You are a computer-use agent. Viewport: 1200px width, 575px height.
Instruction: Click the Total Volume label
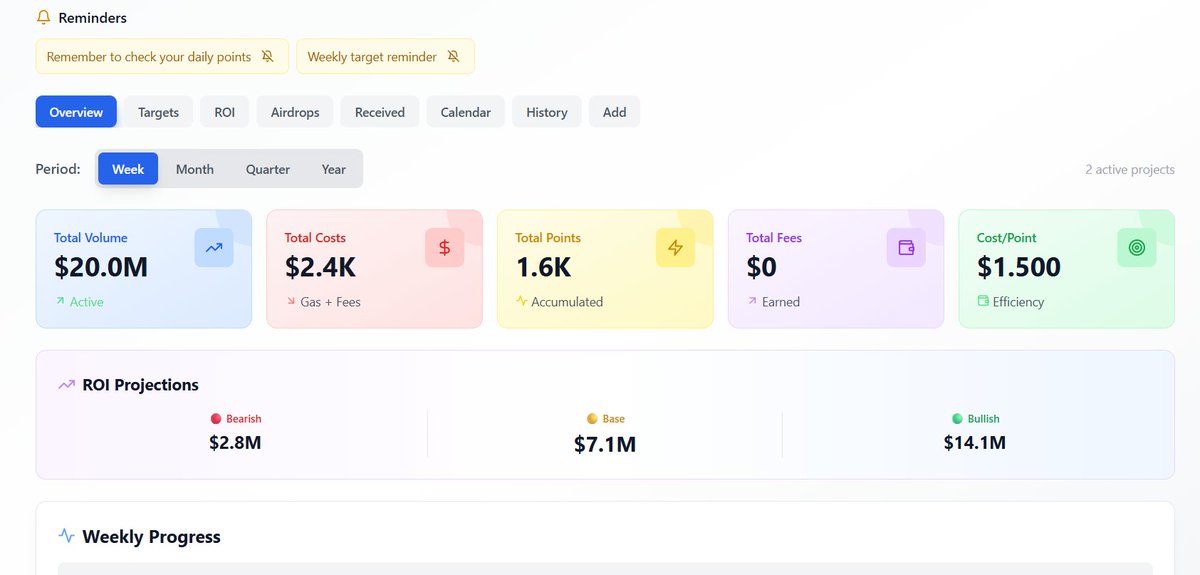coord(91,238)
